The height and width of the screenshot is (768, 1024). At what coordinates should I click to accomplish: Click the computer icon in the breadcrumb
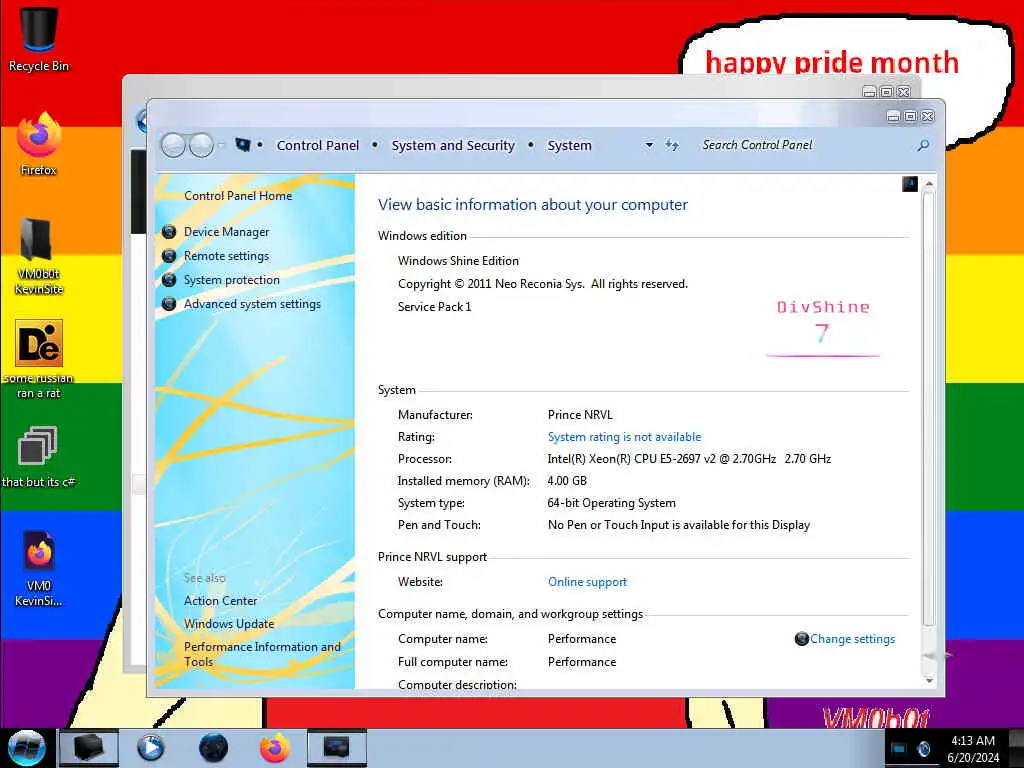pos(243,145)
